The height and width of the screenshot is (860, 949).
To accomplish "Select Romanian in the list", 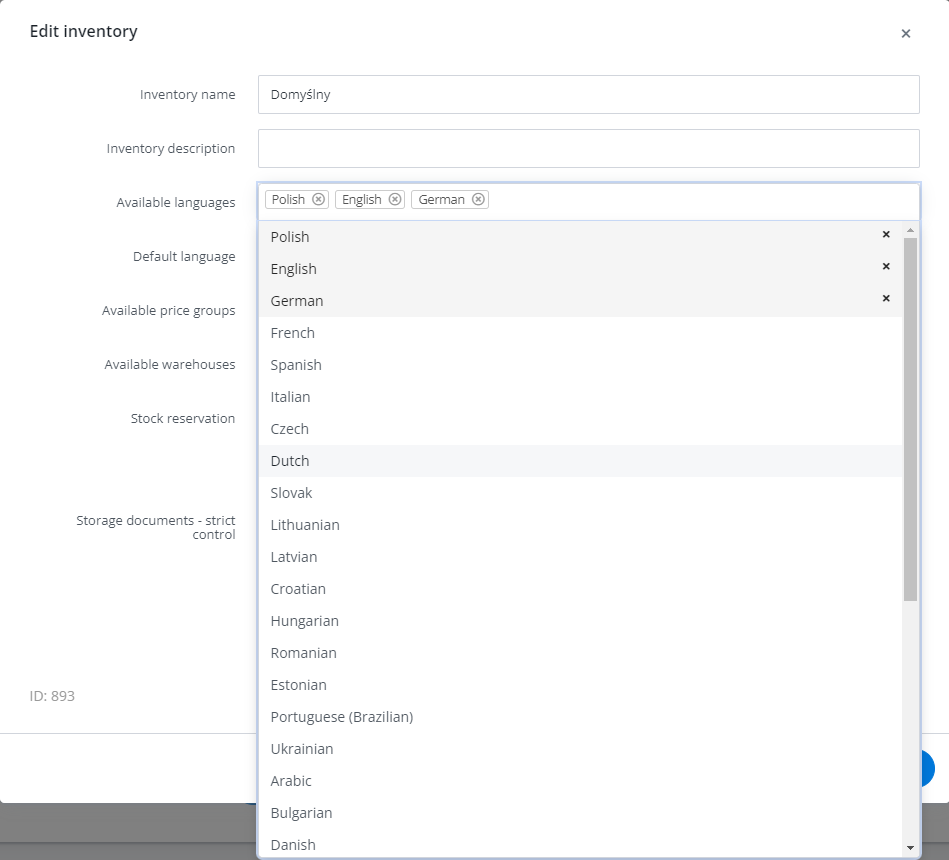I will click(x=580, y=654).
